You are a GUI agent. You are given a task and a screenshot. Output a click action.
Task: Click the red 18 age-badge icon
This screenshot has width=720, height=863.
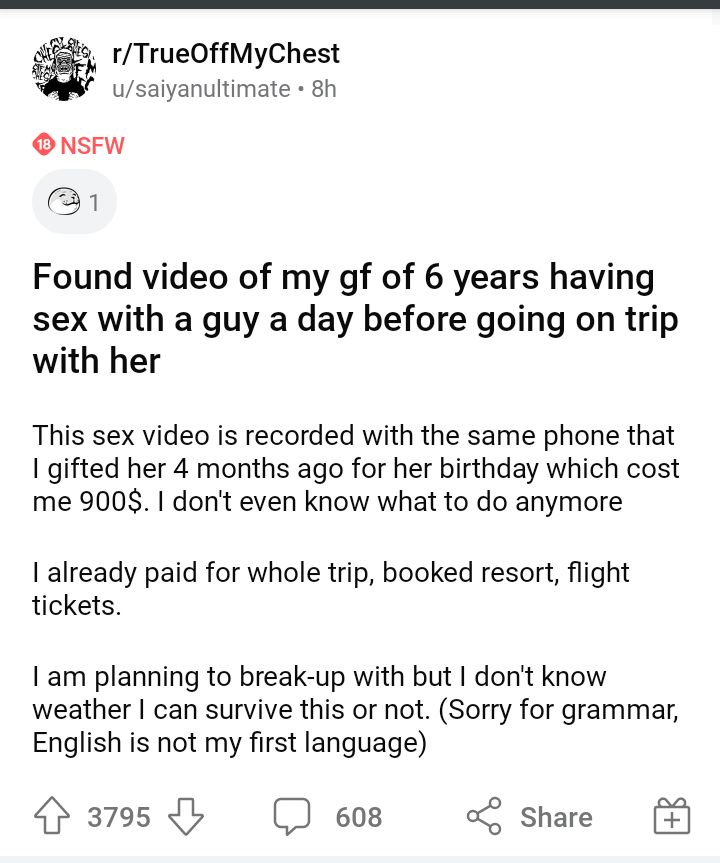(43, 145)
